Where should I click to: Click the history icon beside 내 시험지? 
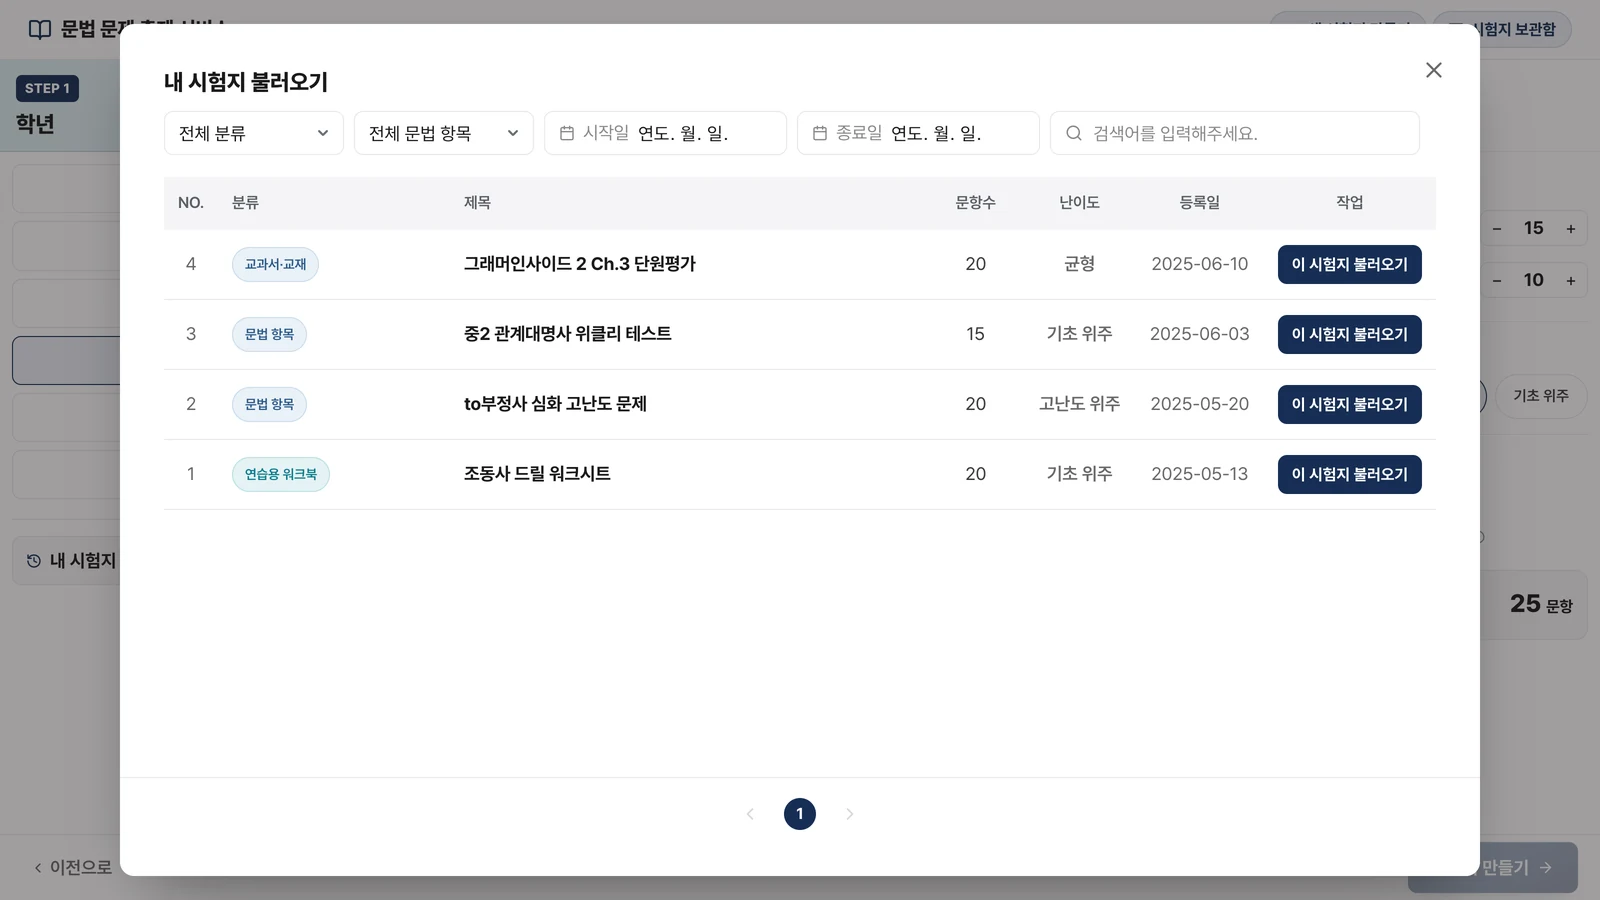coord(34,561)
